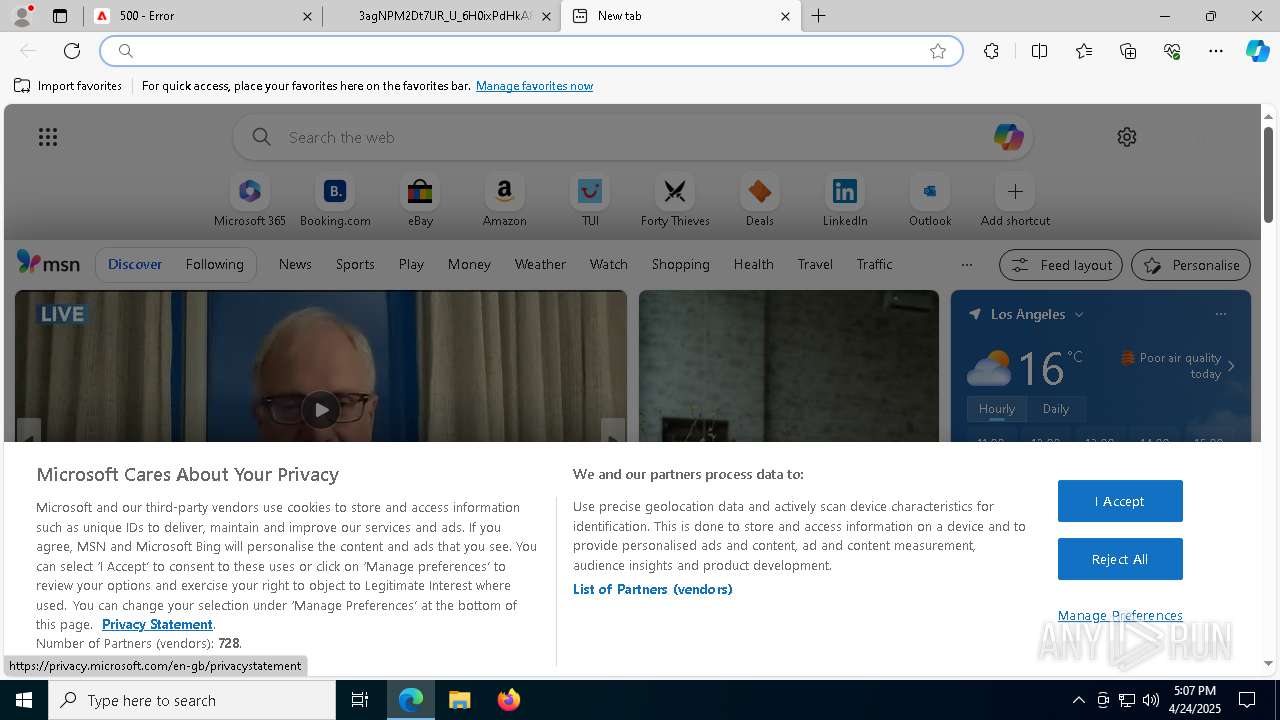Image resolution: width=1280 pixels, height=720 pixels.
Task: Refresh the current page
Action: (x=72, y=51)
